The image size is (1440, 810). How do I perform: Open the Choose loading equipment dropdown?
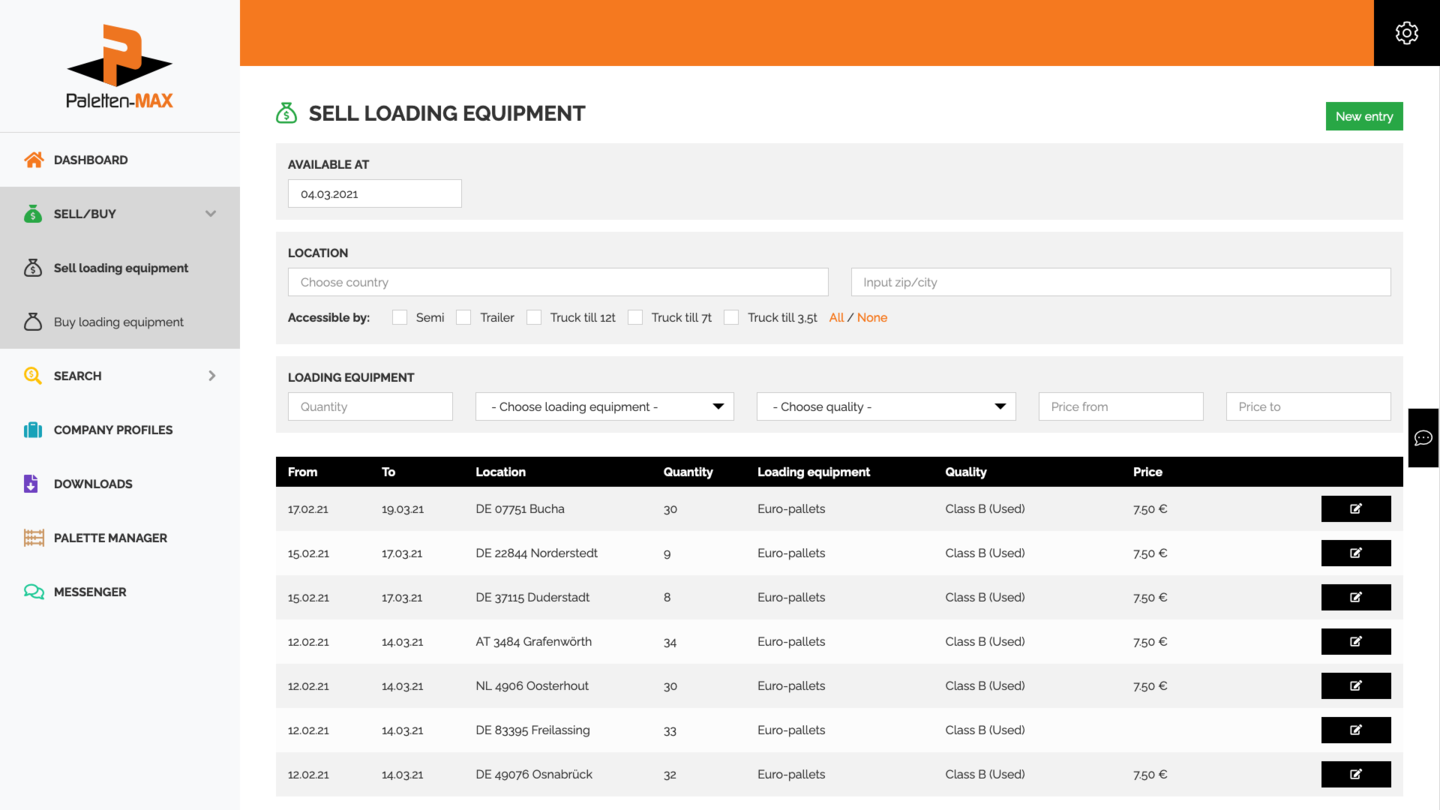(x=604, y=407)
